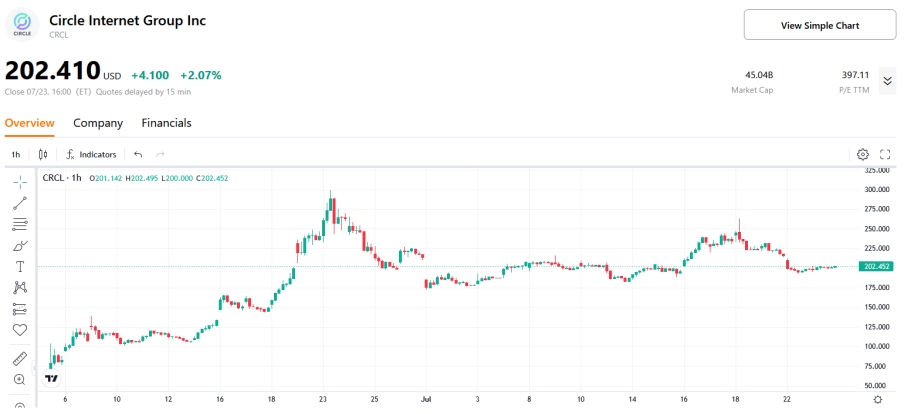This screenshot has width=904, height=414.
Task: Select the trend line drawing tool
Action: click(20, 202)
